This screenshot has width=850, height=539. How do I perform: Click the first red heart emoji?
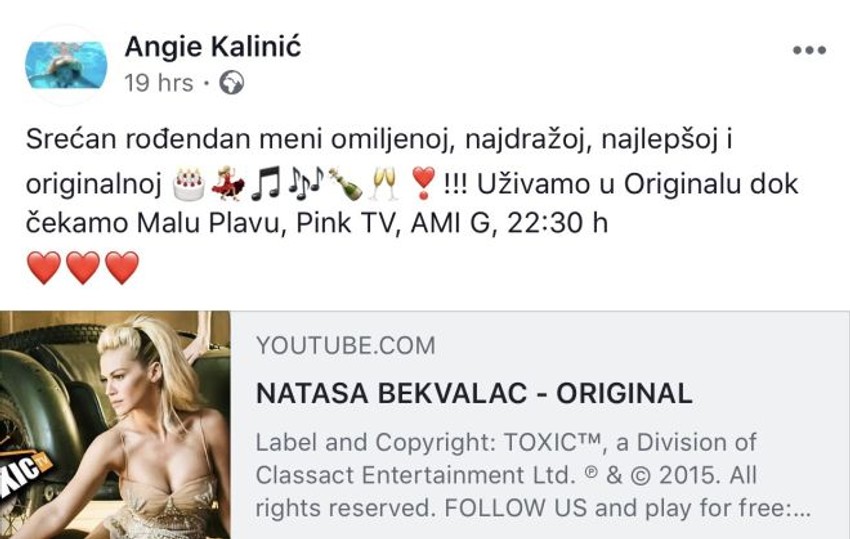(44, 267)
